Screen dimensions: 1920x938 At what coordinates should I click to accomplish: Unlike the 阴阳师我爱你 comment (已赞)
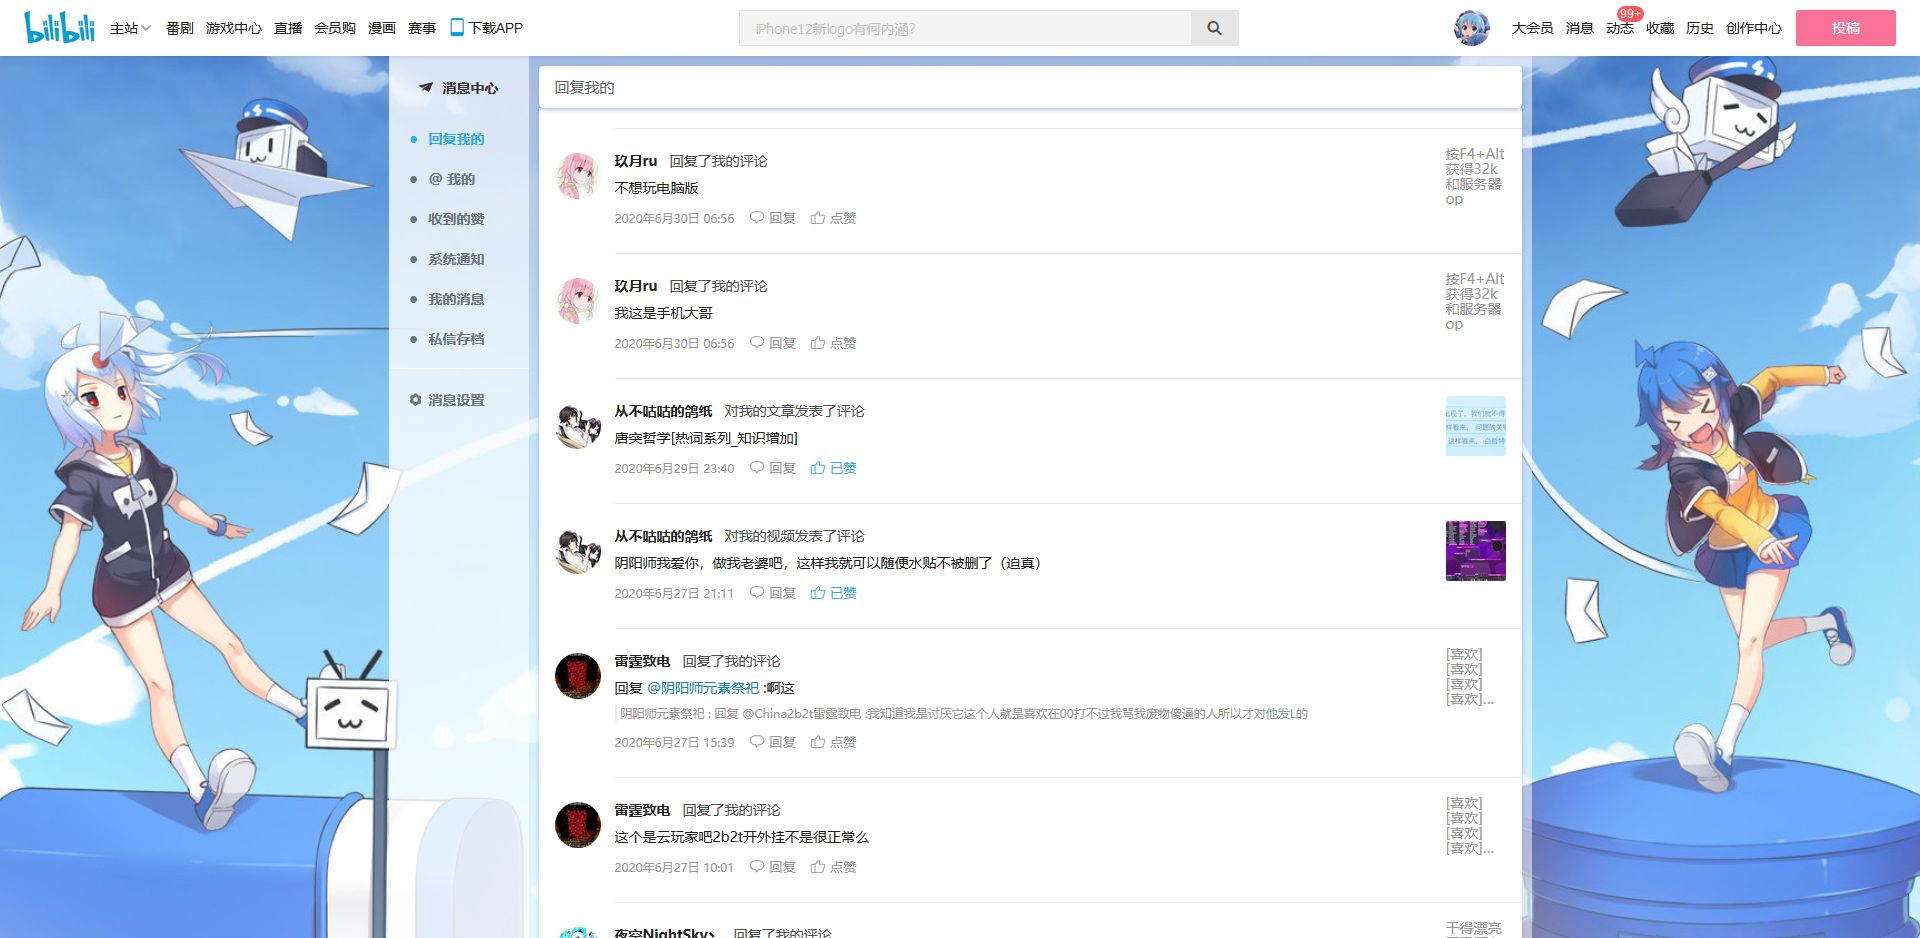point(833,593)
